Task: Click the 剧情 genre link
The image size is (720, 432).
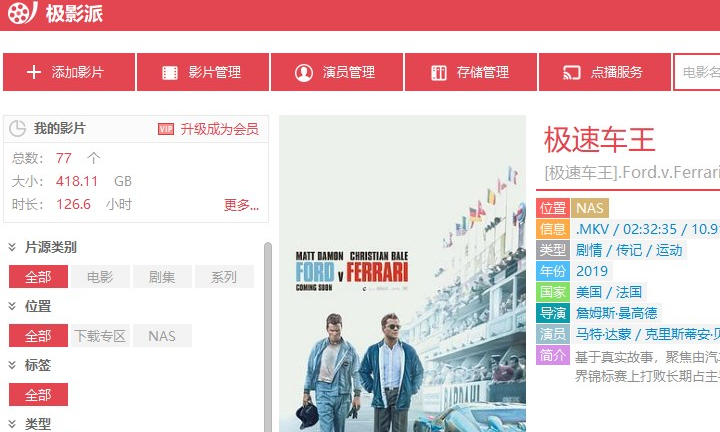Action: pyautogui.click(x=589, y=250)
